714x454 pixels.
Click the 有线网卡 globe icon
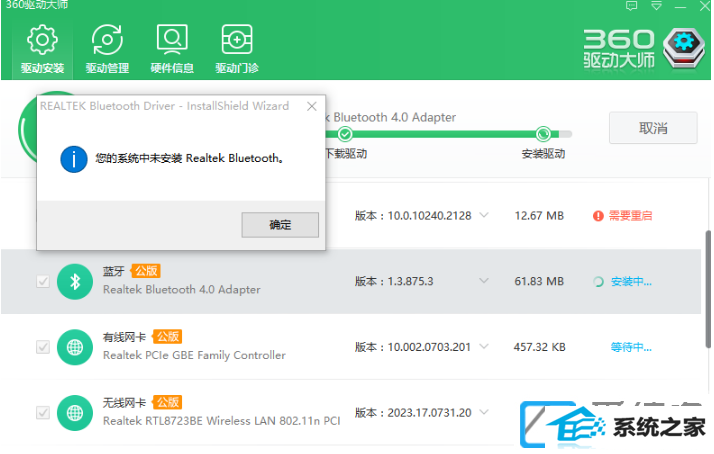tap(75, 347)
